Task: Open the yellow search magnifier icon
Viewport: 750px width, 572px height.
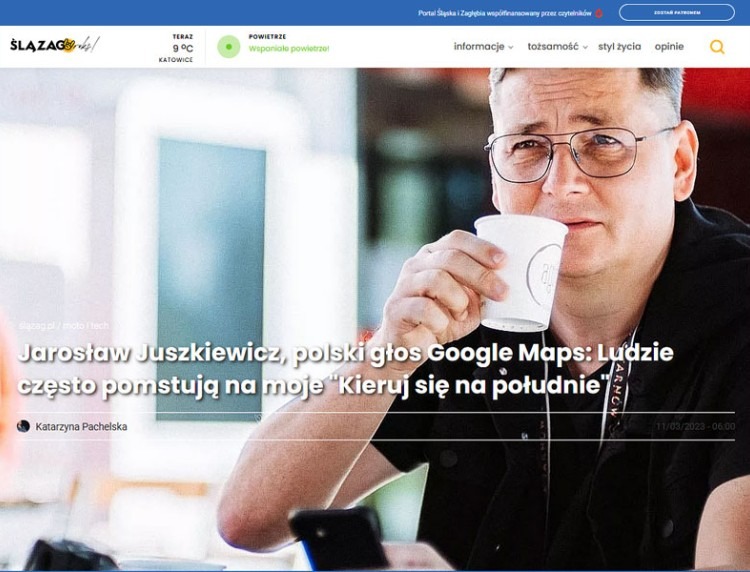Action: pyautogui.click(x=717, y=47)
